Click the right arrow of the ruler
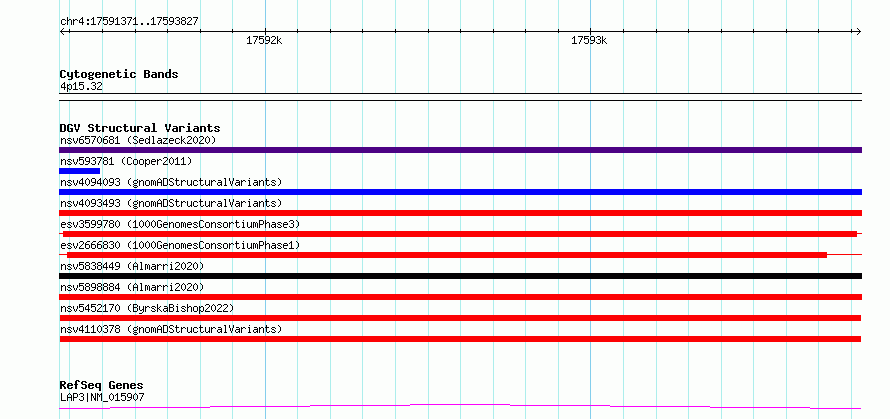This screenshot has width=890, height=419. pyautogui.click(x=858, y=31)
